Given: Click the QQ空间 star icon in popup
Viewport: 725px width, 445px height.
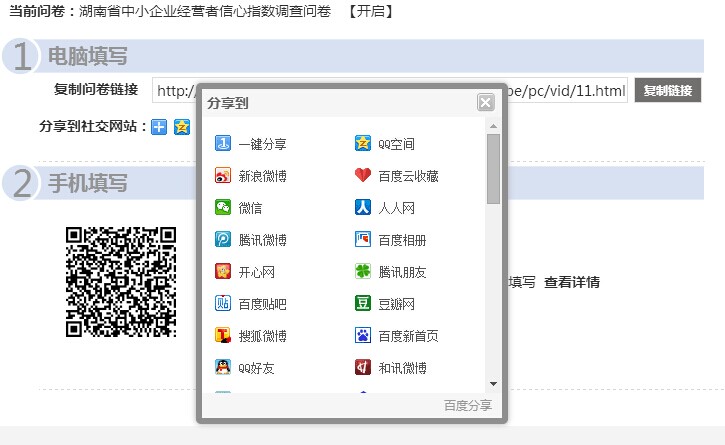Looking at the screenshot, I should pos(363,143).
